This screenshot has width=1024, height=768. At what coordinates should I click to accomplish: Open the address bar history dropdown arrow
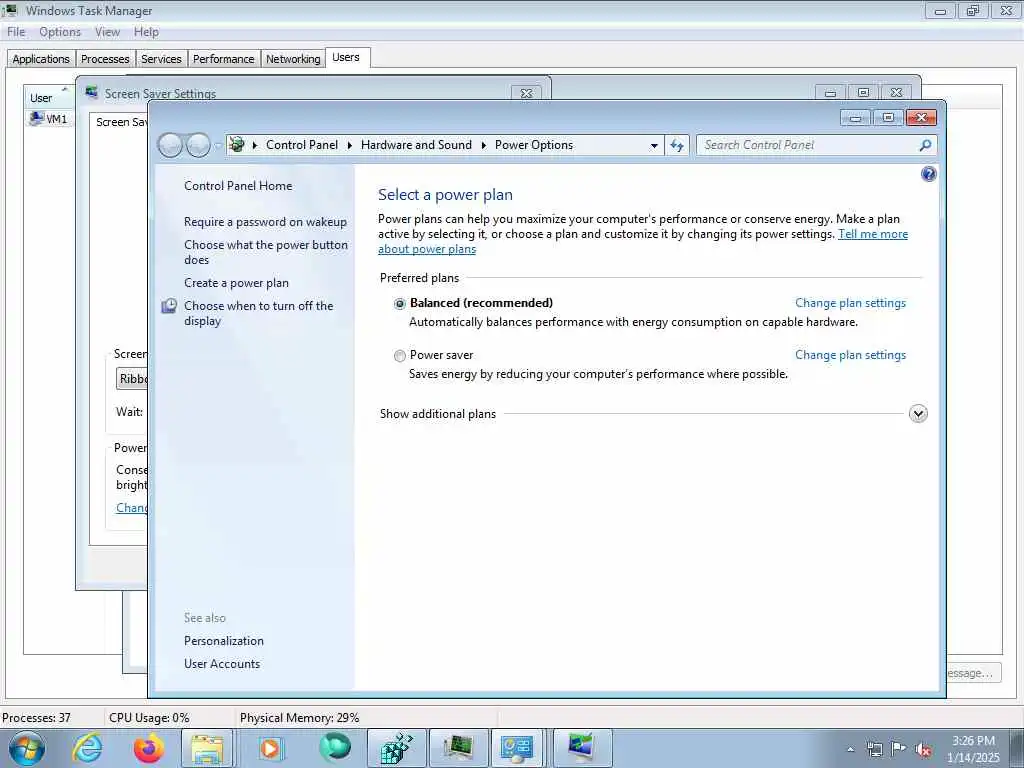pyautogui.click(x=654, y=146)
